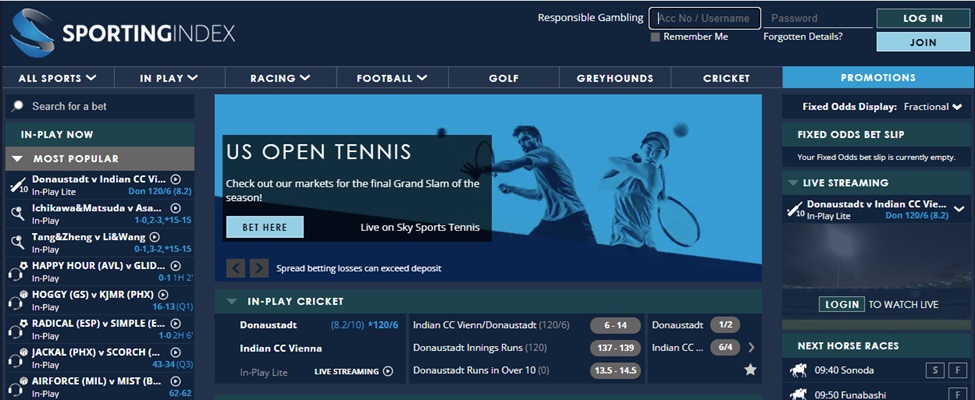Go to previous promotional banner slide
Viewport: 975px width, 400px height.
[x=235, y=268]
